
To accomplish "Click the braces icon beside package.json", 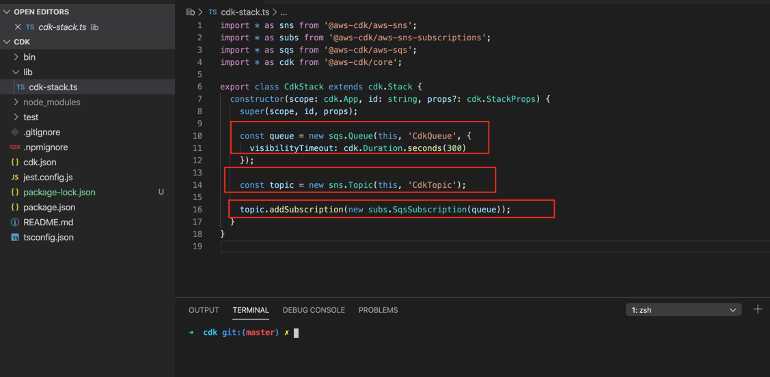I will [x=15, y=207].
